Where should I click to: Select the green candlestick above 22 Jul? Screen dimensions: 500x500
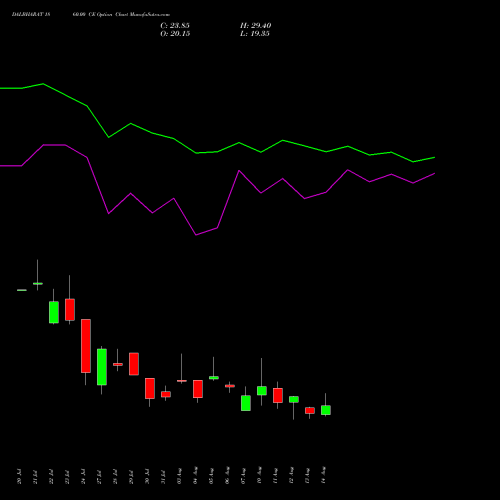click(x=54, y=312)
